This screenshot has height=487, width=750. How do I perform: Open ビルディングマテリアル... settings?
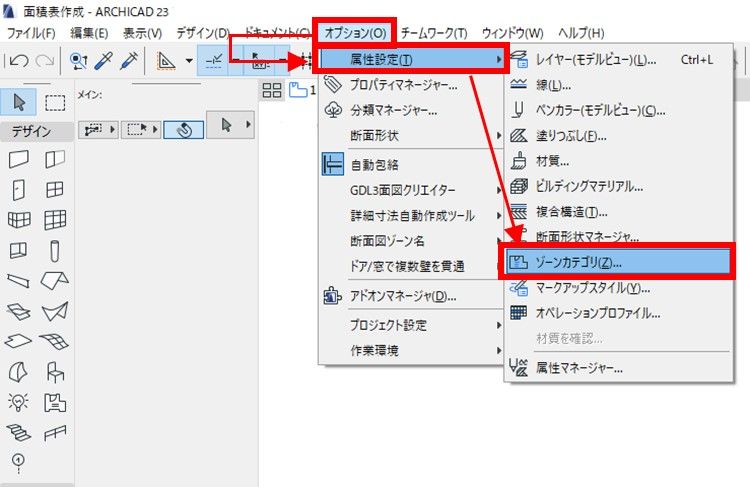click(x=618, y=187)
